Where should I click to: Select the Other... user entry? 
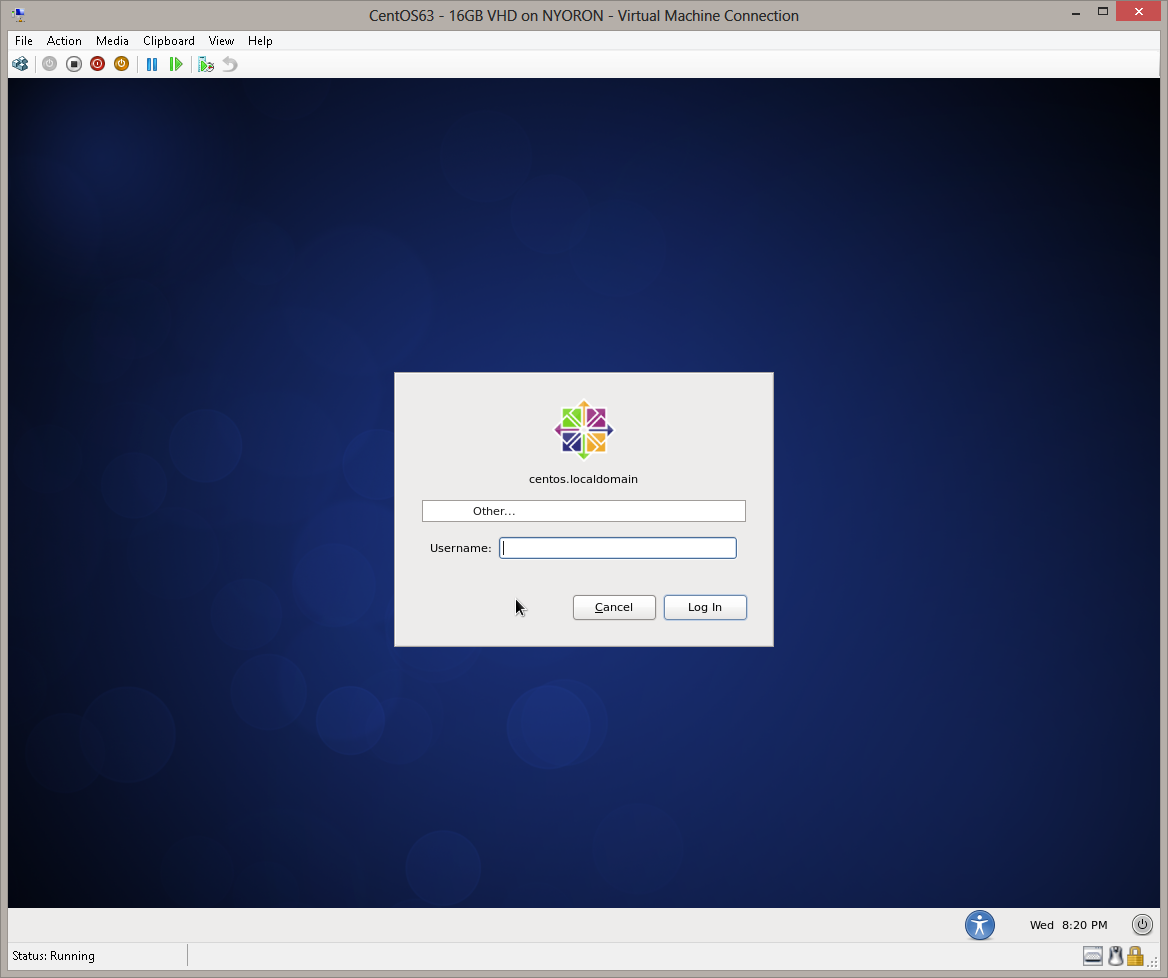pyautogui.click(x=583, y=511)
